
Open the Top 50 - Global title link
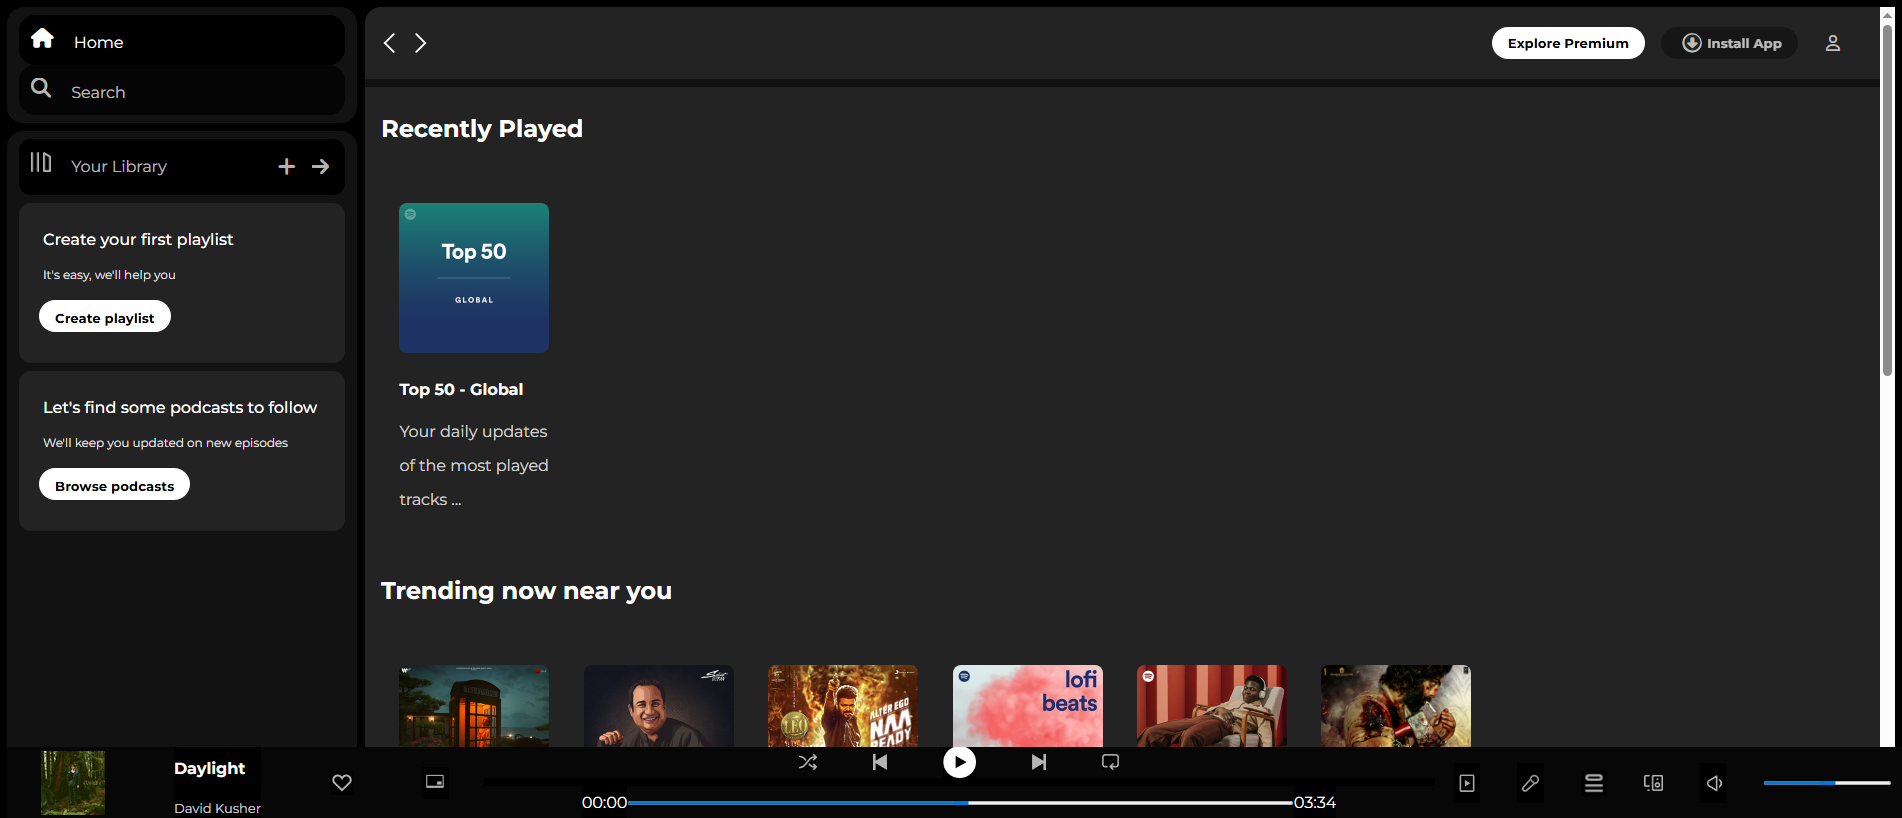tap(461, 389)
